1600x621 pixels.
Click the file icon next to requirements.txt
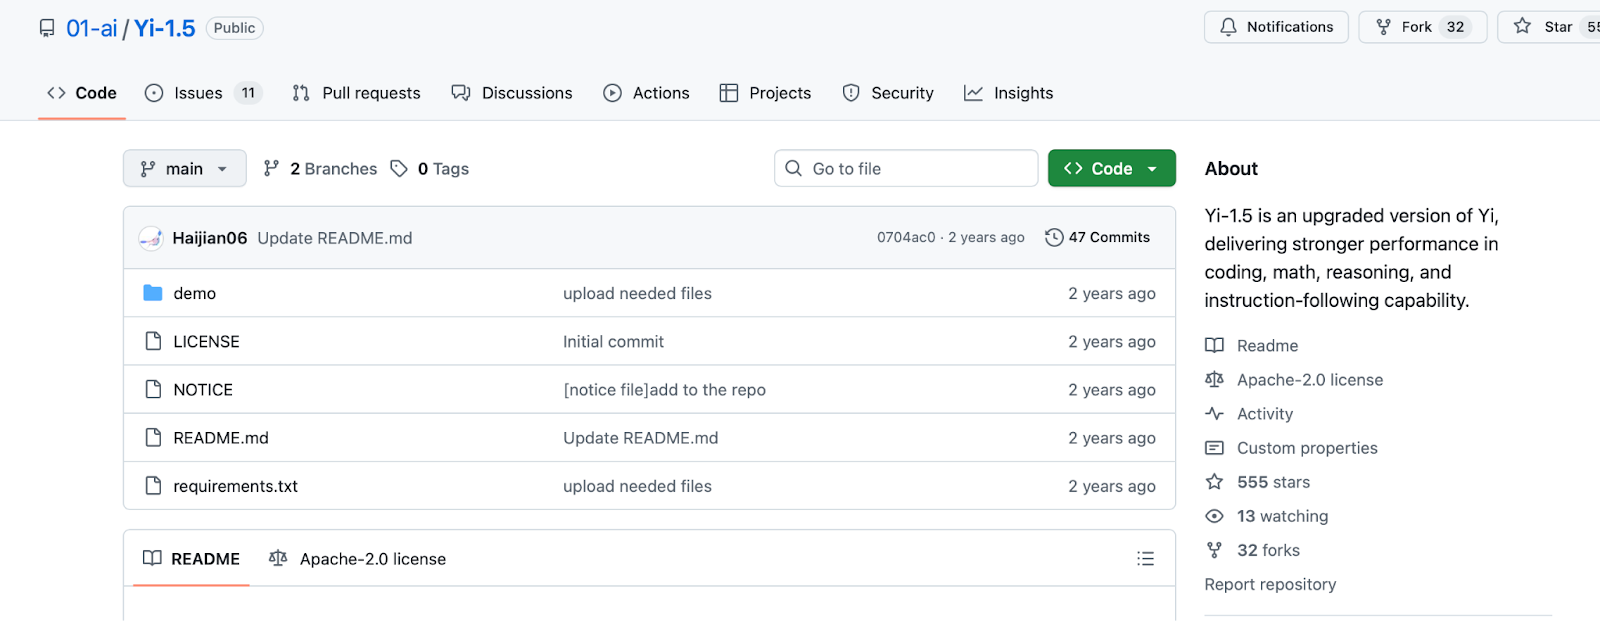click(x=153, y=485)
